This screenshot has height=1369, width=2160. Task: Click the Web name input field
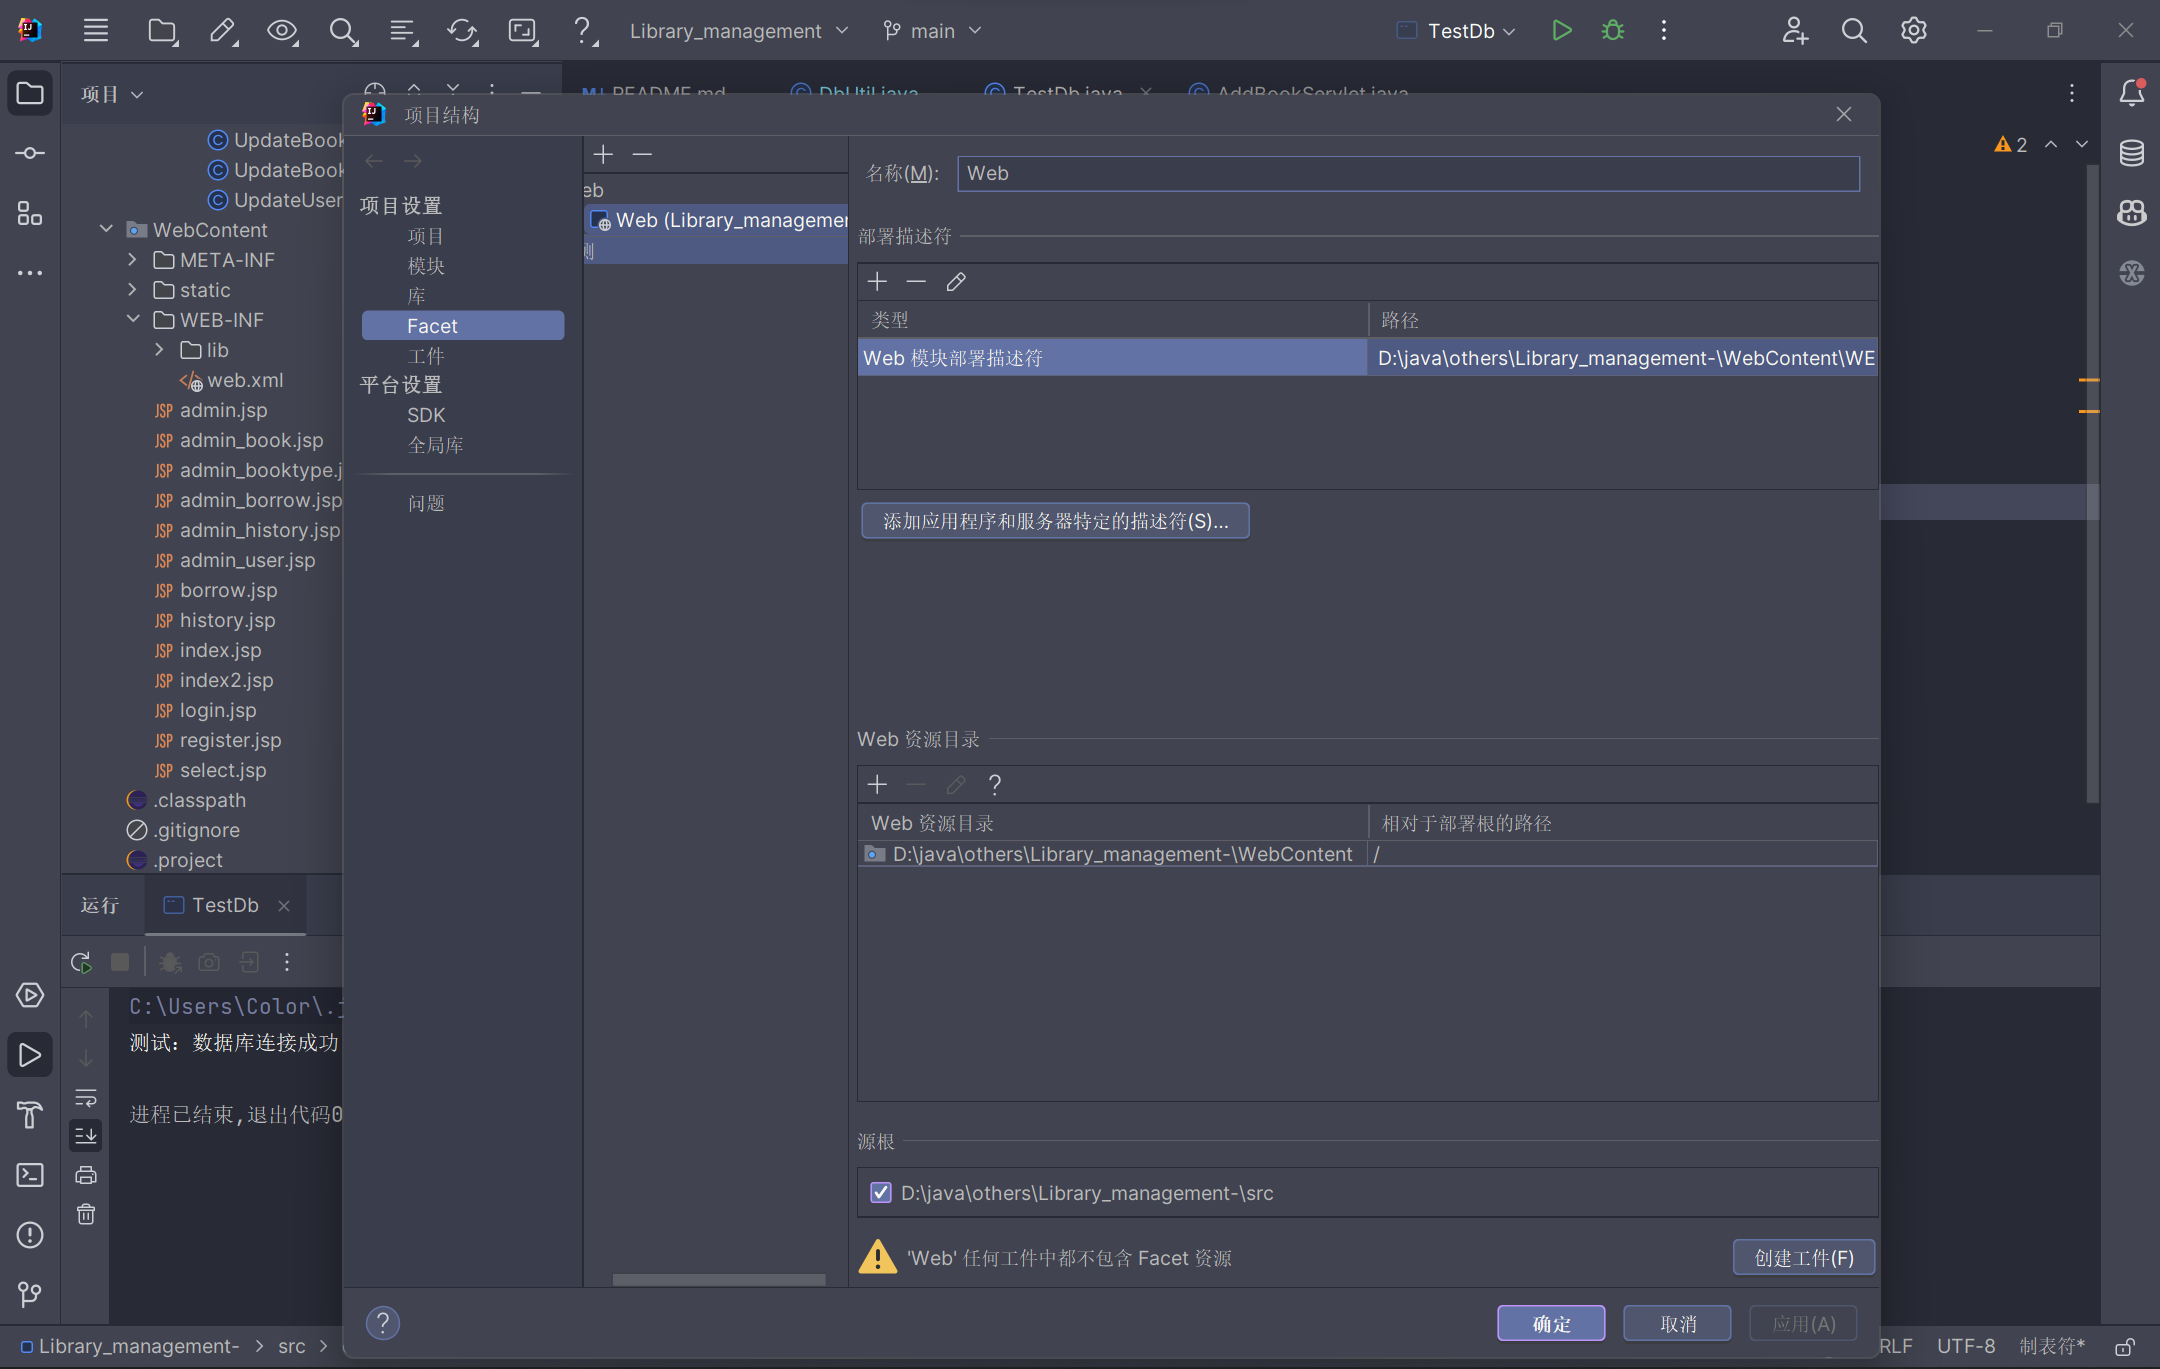click(x=1407, y=173)
